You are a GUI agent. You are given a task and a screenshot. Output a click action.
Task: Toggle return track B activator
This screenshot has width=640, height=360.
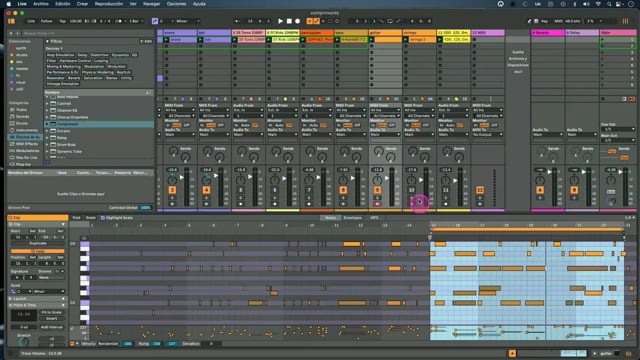(x=574, y=190)
